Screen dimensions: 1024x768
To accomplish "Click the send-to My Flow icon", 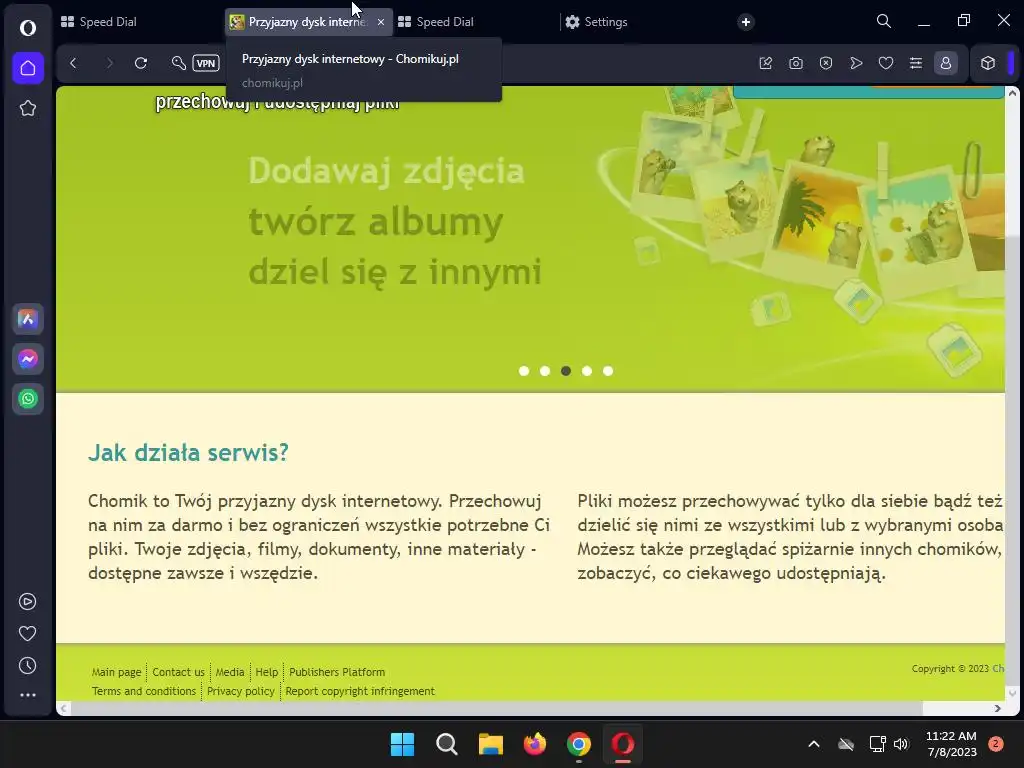I will 856,63.
